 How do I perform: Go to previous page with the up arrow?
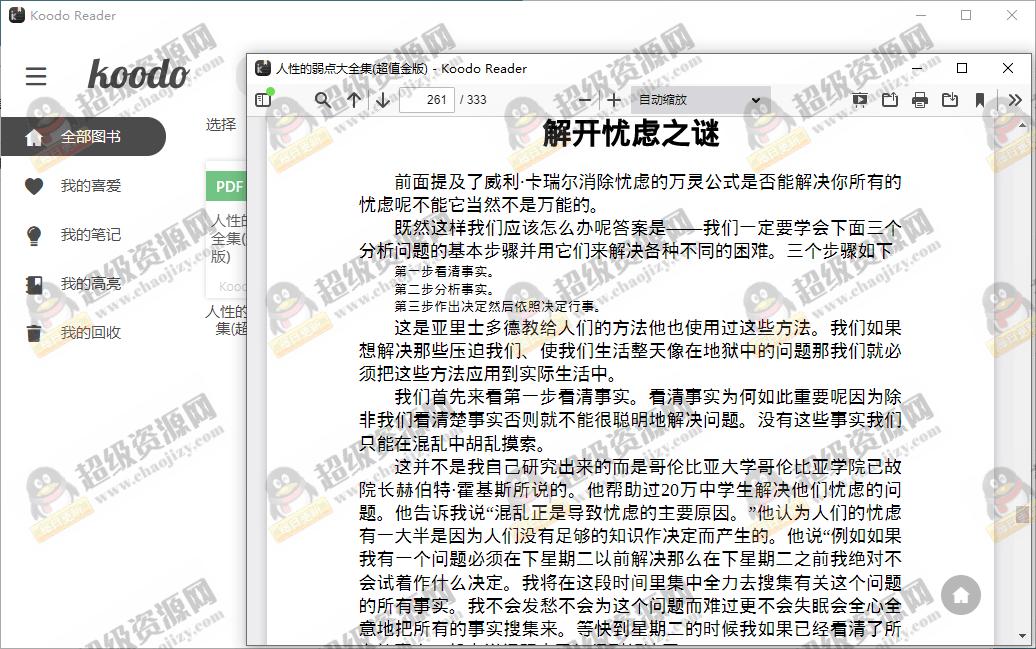[353, 100]
